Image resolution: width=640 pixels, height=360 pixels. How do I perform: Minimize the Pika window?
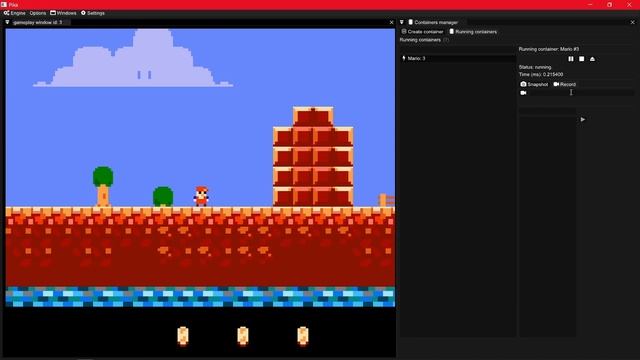[x=590, y=4]
